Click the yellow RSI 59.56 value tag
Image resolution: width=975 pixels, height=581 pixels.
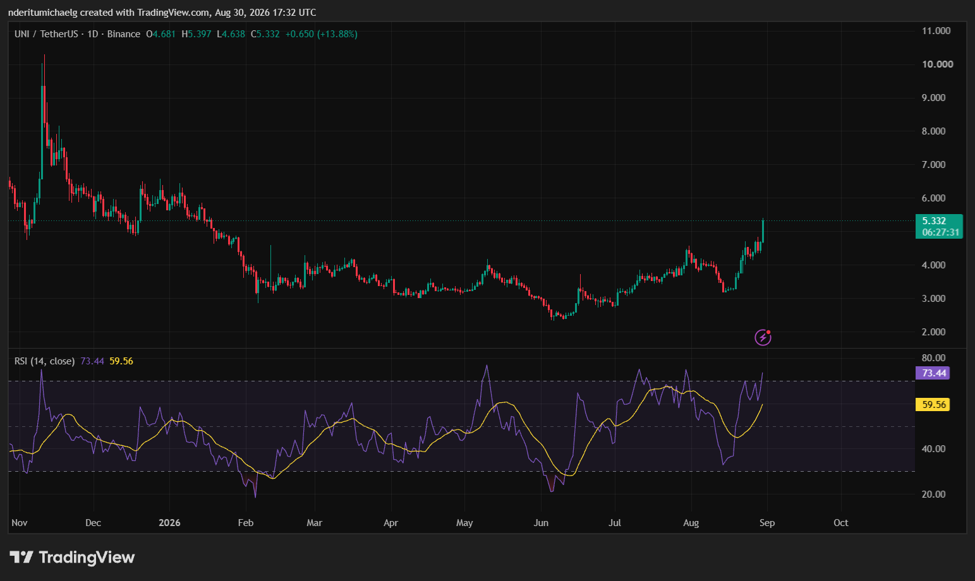[933, 404]
